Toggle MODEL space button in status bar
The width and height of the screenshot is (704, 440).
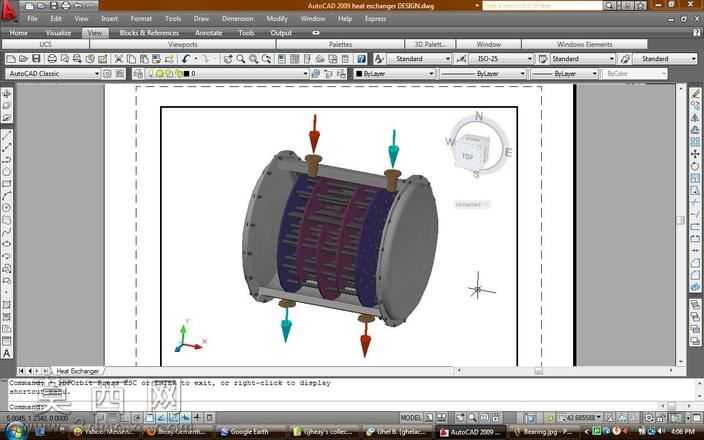click(410, 418)
